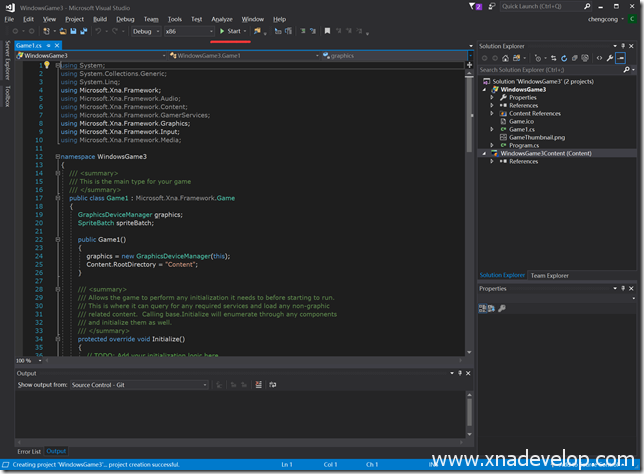644x474 pixels.
Task: Open the Debug configuration dropdown
Action: [146, 31]
